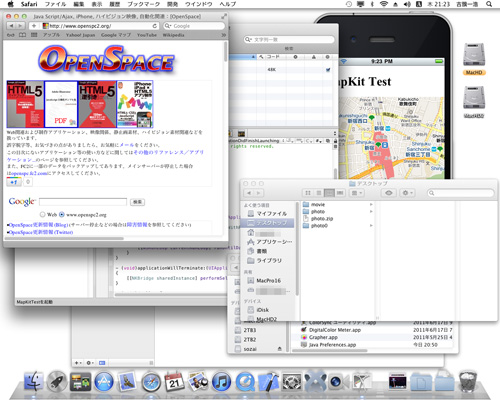The image size is (500, 400).
Task: Expand photo0 folder arrow in Finder
Action: (x=371, y=226)
